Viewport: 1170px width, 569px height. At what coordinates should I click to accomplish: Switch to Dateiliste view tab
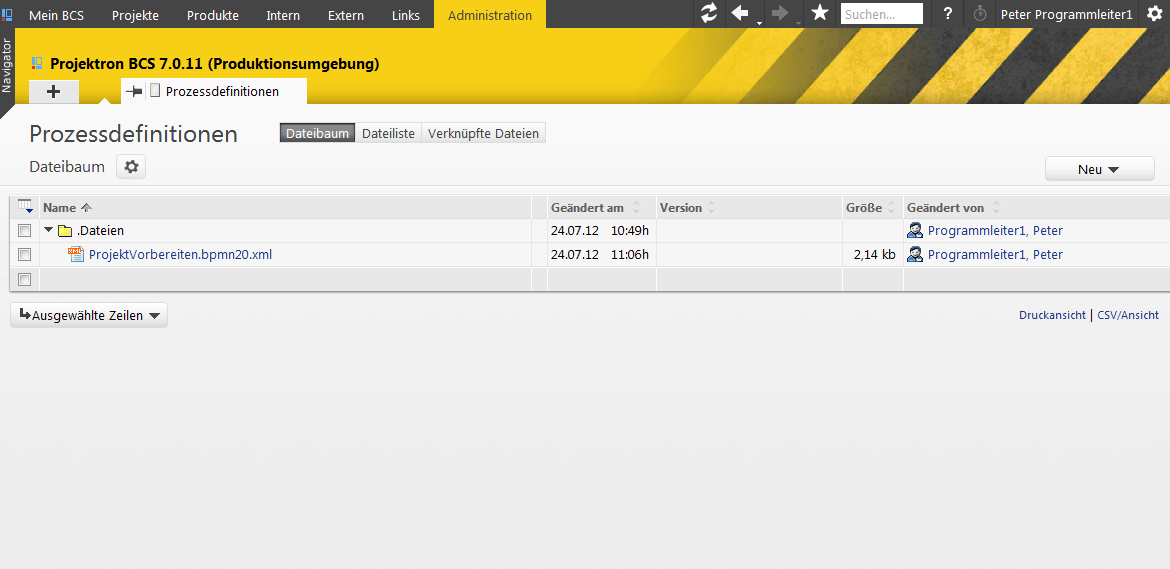388,133
